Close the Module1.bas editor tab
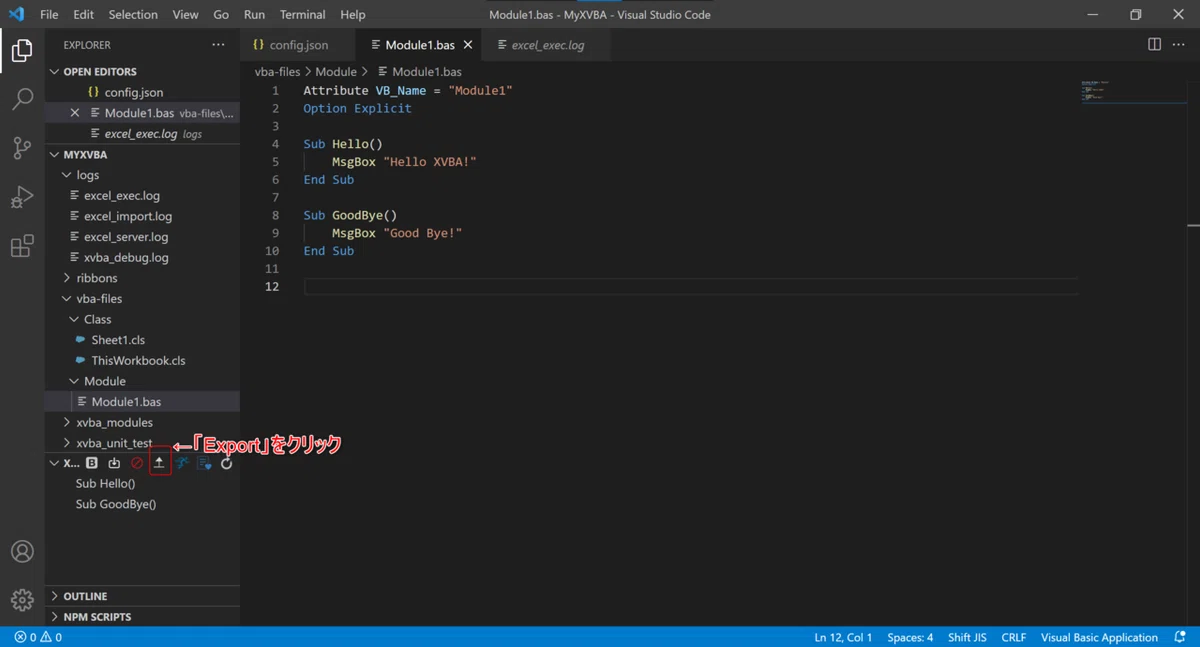This screenshot has height=647, width=1200. pyautogui.click(x=468, y=45)
